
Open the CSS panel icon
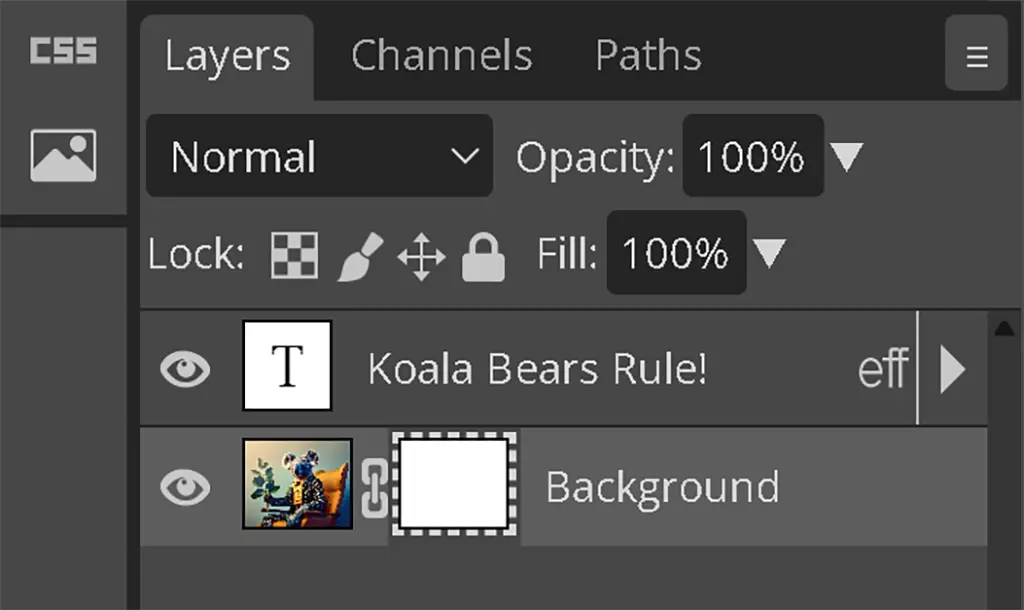(x=63, y=51)
